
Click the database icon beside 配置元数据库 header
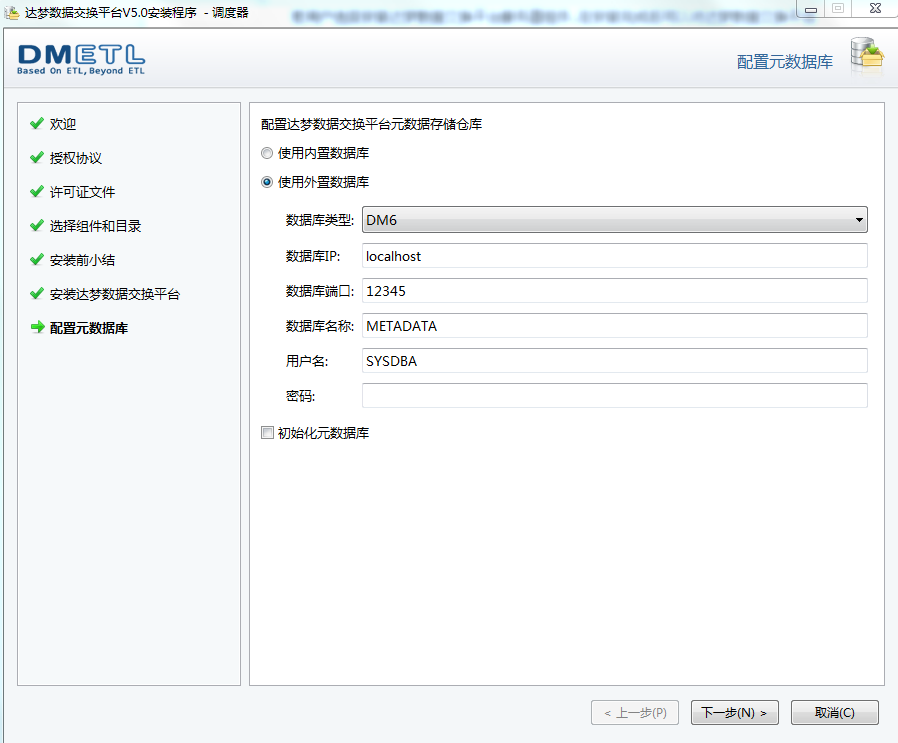point(867,56)
